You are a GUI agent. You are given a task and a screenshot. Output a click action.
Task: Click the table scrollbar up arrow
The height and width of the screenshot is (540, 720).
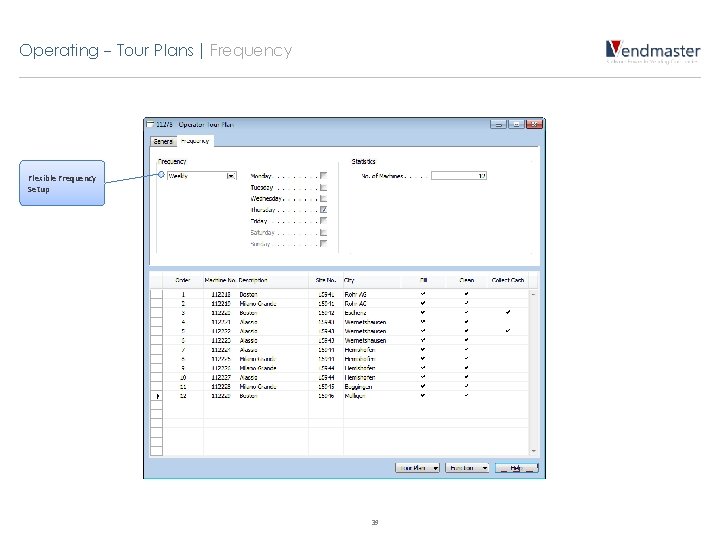pyautogui.click(x=534, y=294)
